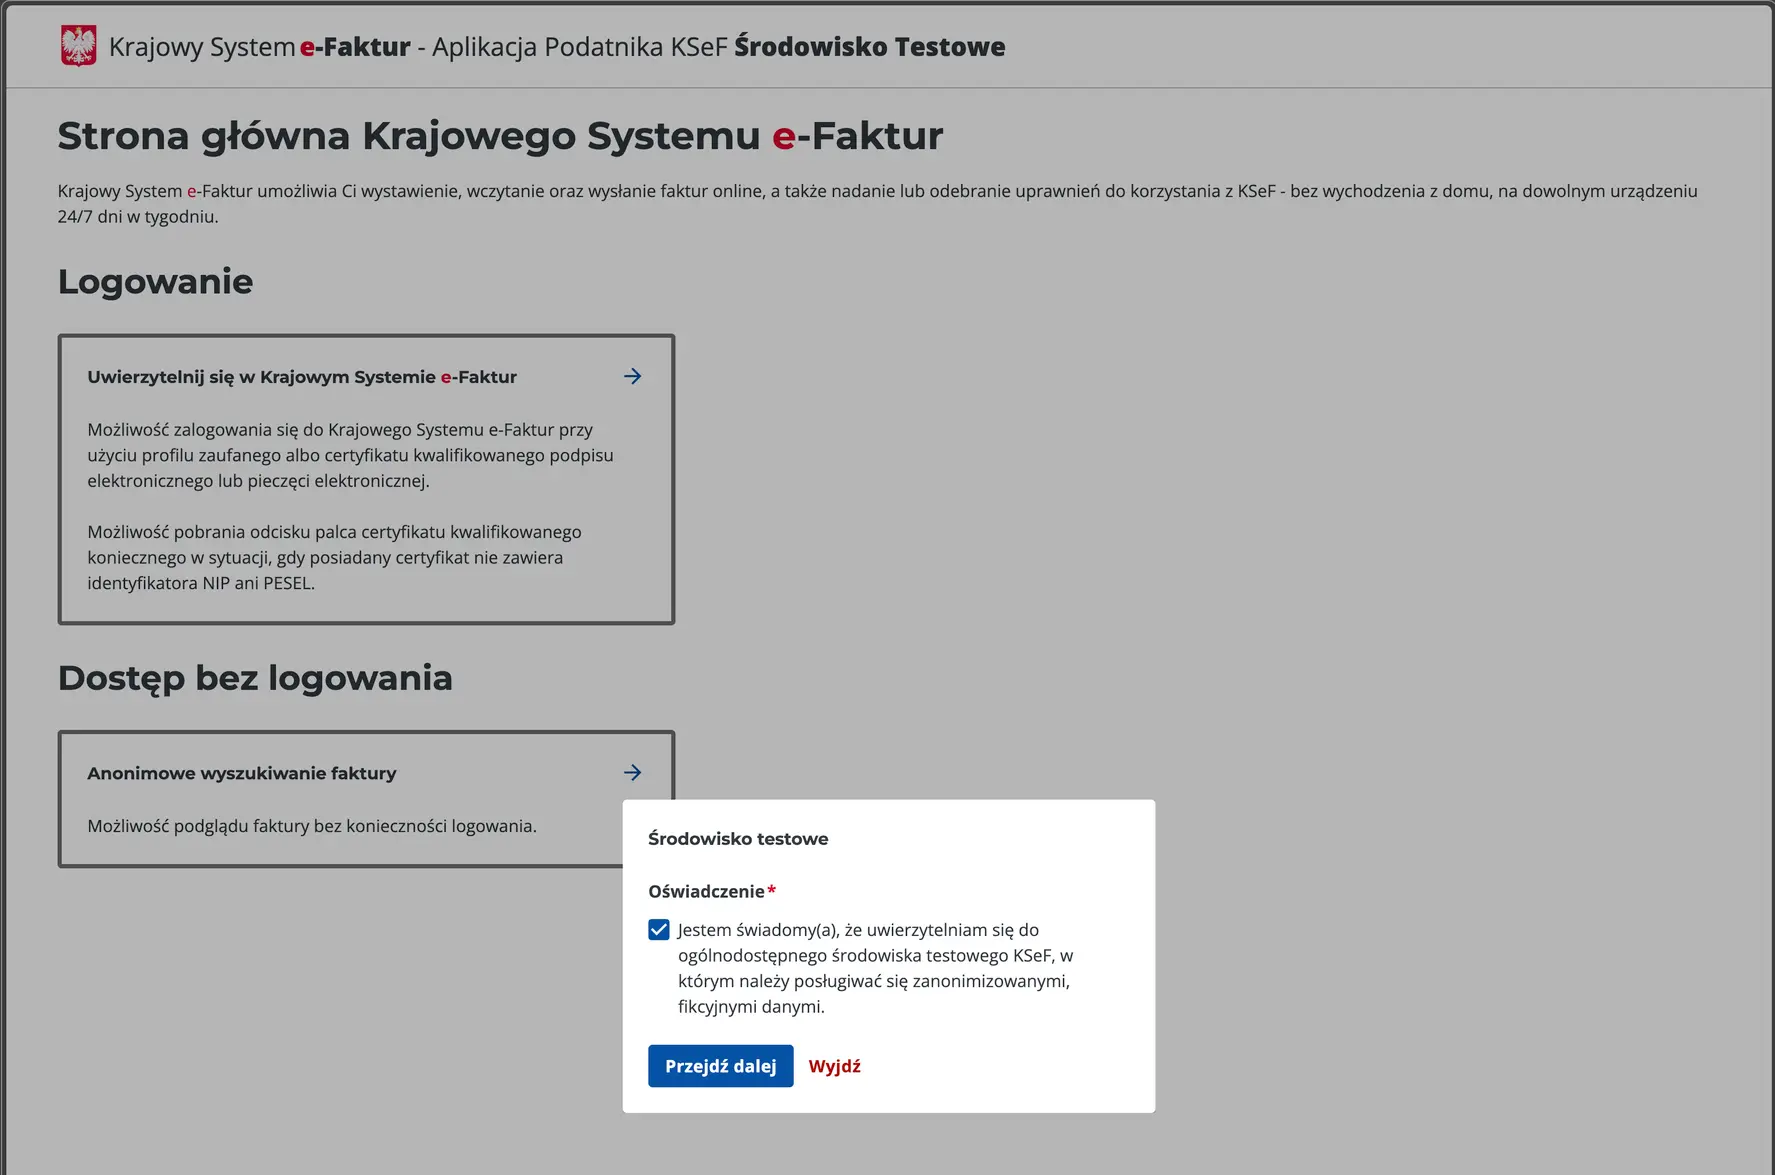
Task: Click the 'Dostęp bez logowania' section heading
Action: [x=255, y=678]
